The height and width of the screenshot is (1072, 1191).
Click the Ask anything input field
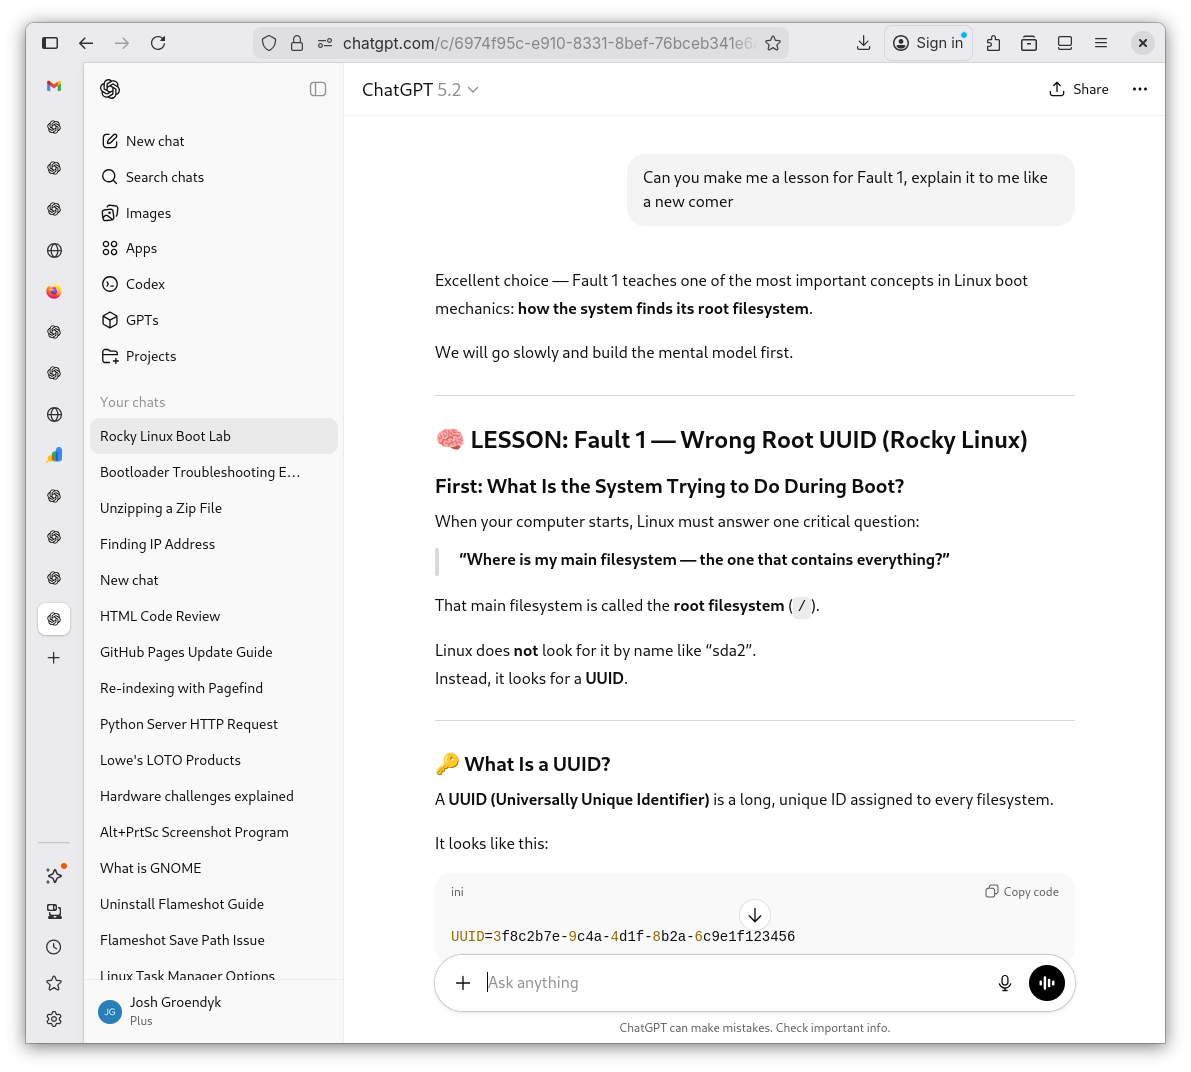click(700, 983)
